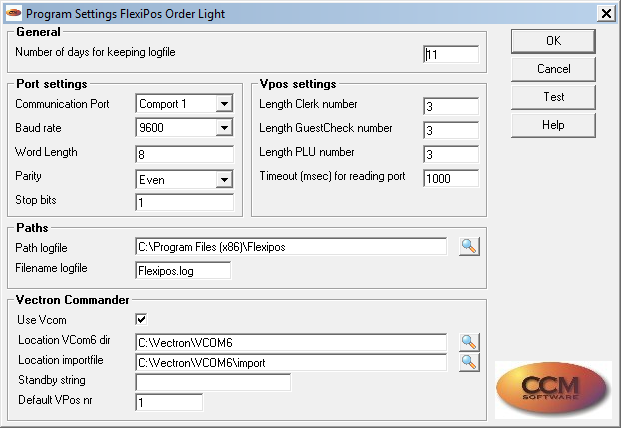
Task: Open the Communication Port dropdown arrow
Action: pyautogui.click(x=224, y=104)
